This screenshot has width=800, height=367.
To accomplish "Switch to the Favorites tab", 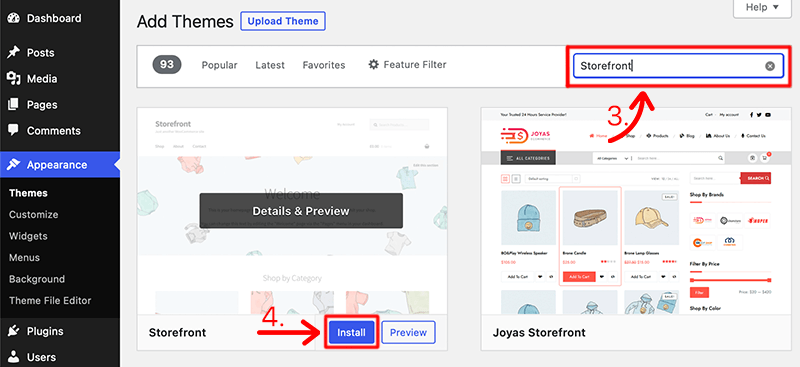I will [x=324, y=65].
